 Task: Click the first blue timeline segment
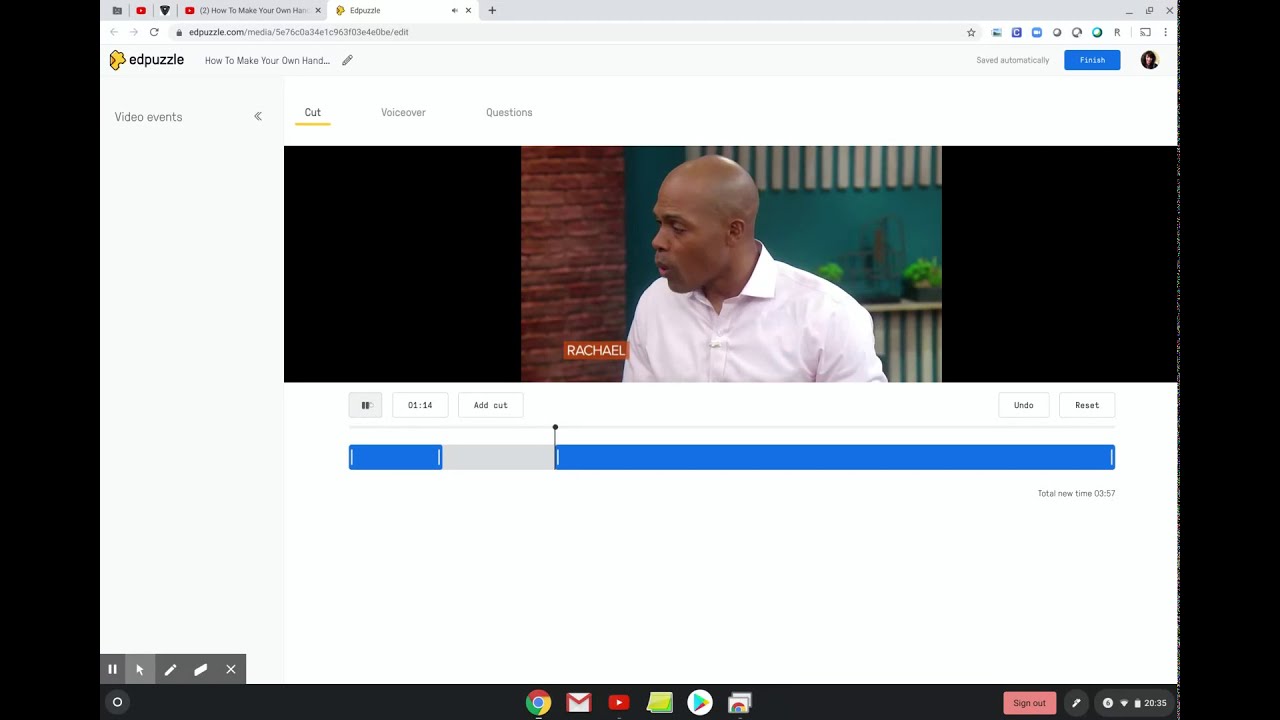click(395, 457)
